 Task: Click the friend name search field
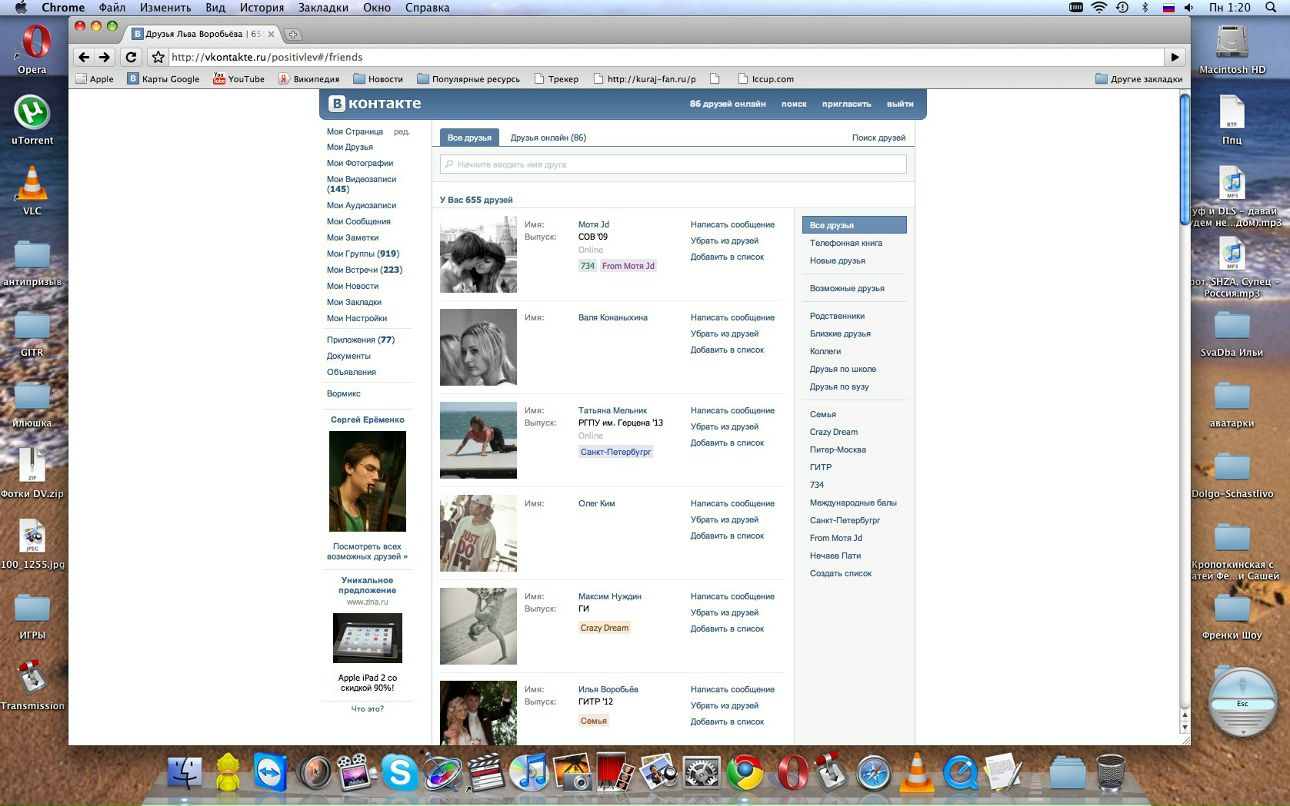(x=673, y=164)
